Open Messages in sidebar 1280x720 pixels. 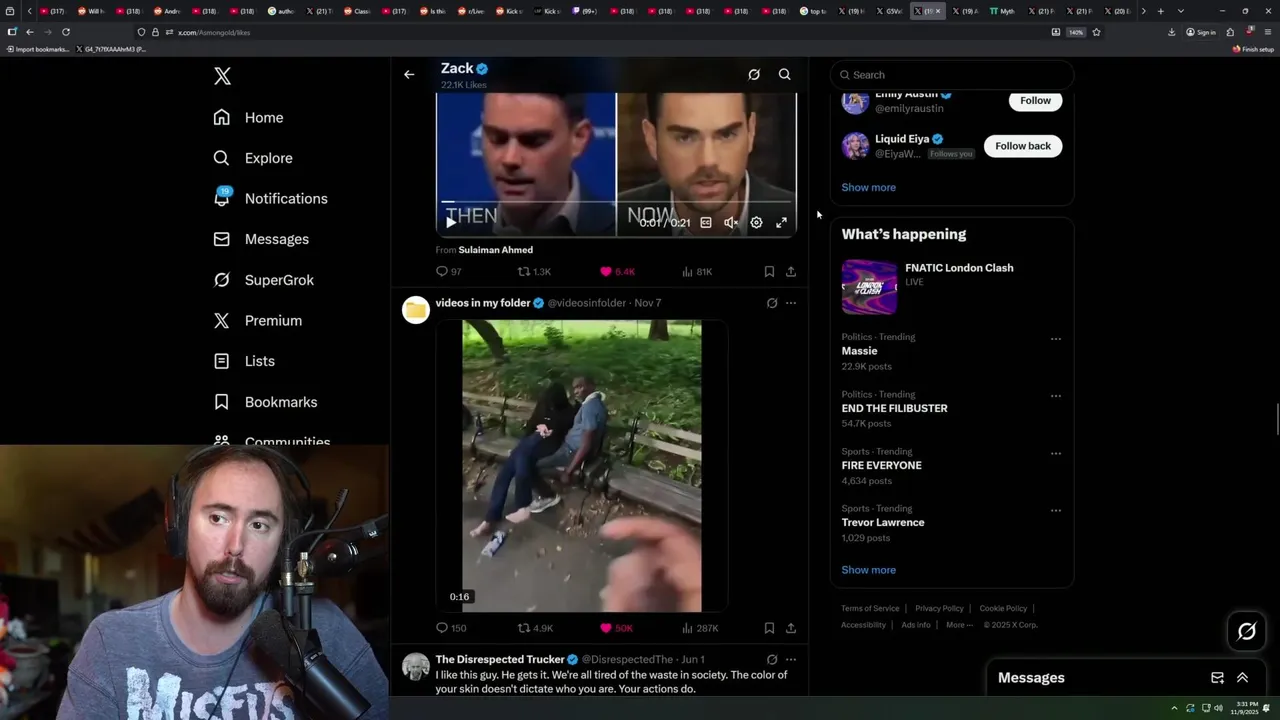[261, 239]
